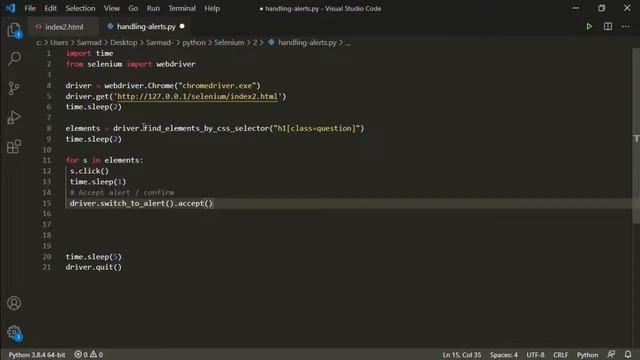This screenshot has width=640, height=360.
Task: Open the File menu
Action: tap(30, 8)
